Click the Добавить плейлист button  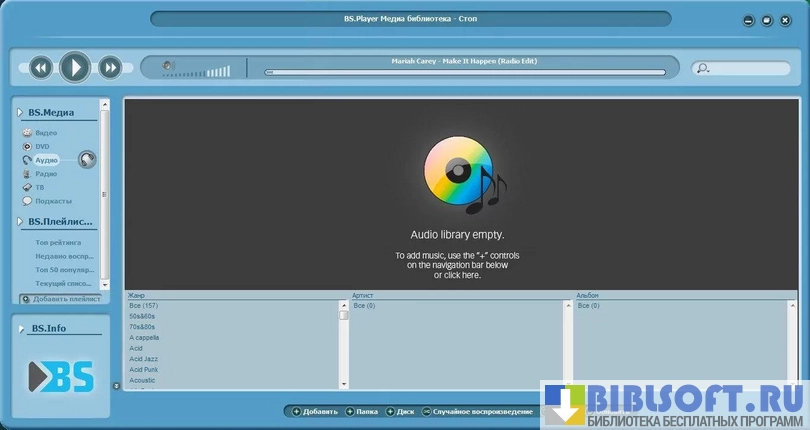pos(60,299)
